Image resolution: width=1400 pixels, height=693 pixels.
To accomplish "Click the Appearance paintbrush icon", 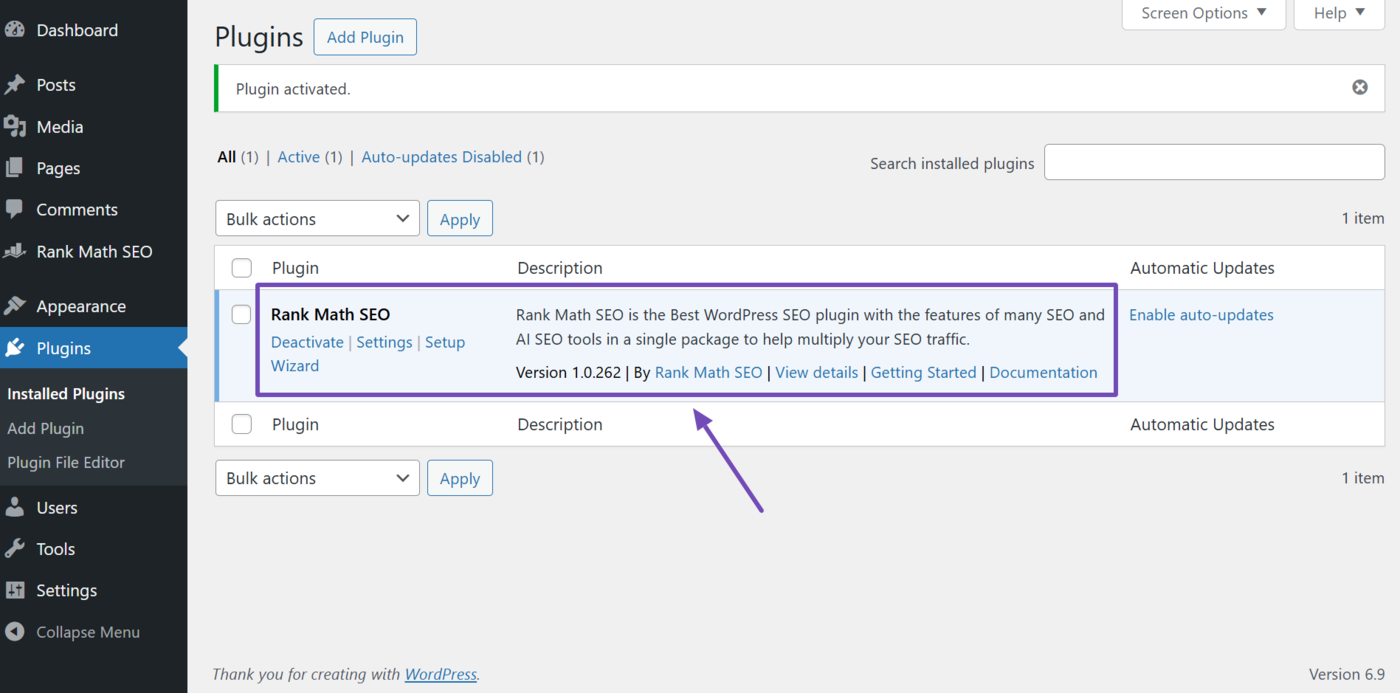I will (15, 307).
